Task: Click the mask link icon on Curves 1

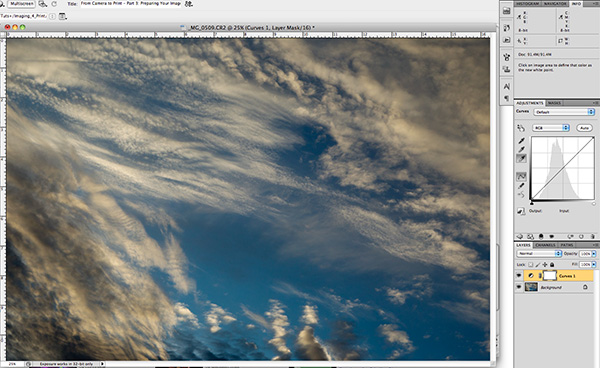Action: 540,276
